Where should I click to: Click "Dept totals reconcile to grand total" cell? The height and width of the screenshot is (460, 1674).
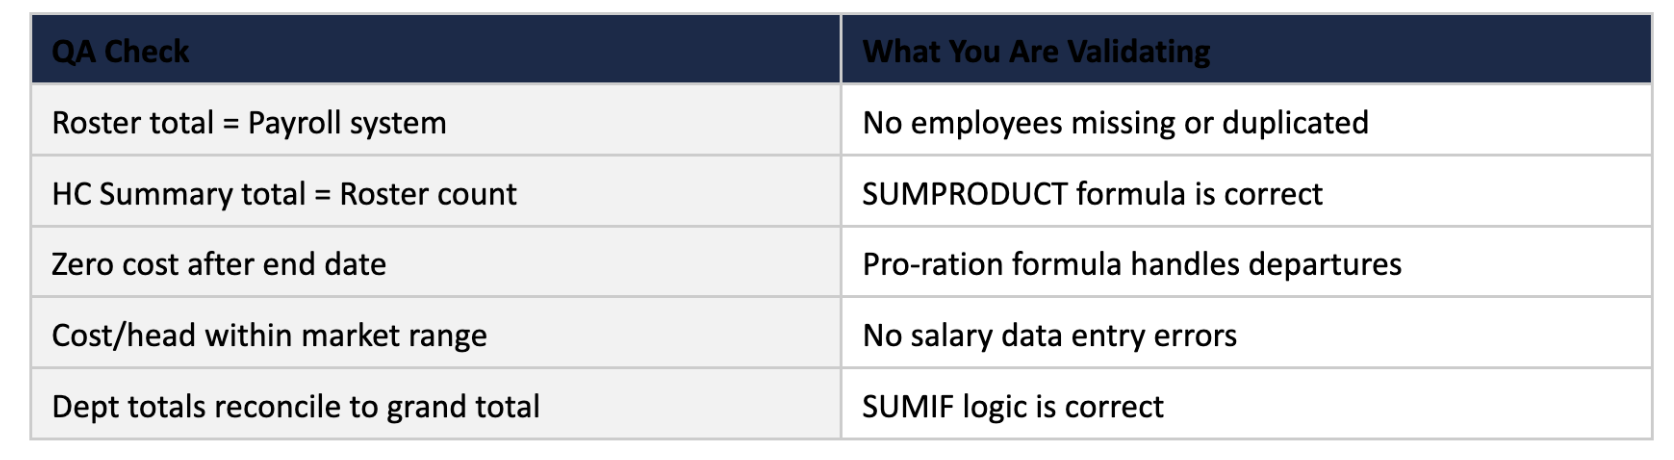(296, 407)
